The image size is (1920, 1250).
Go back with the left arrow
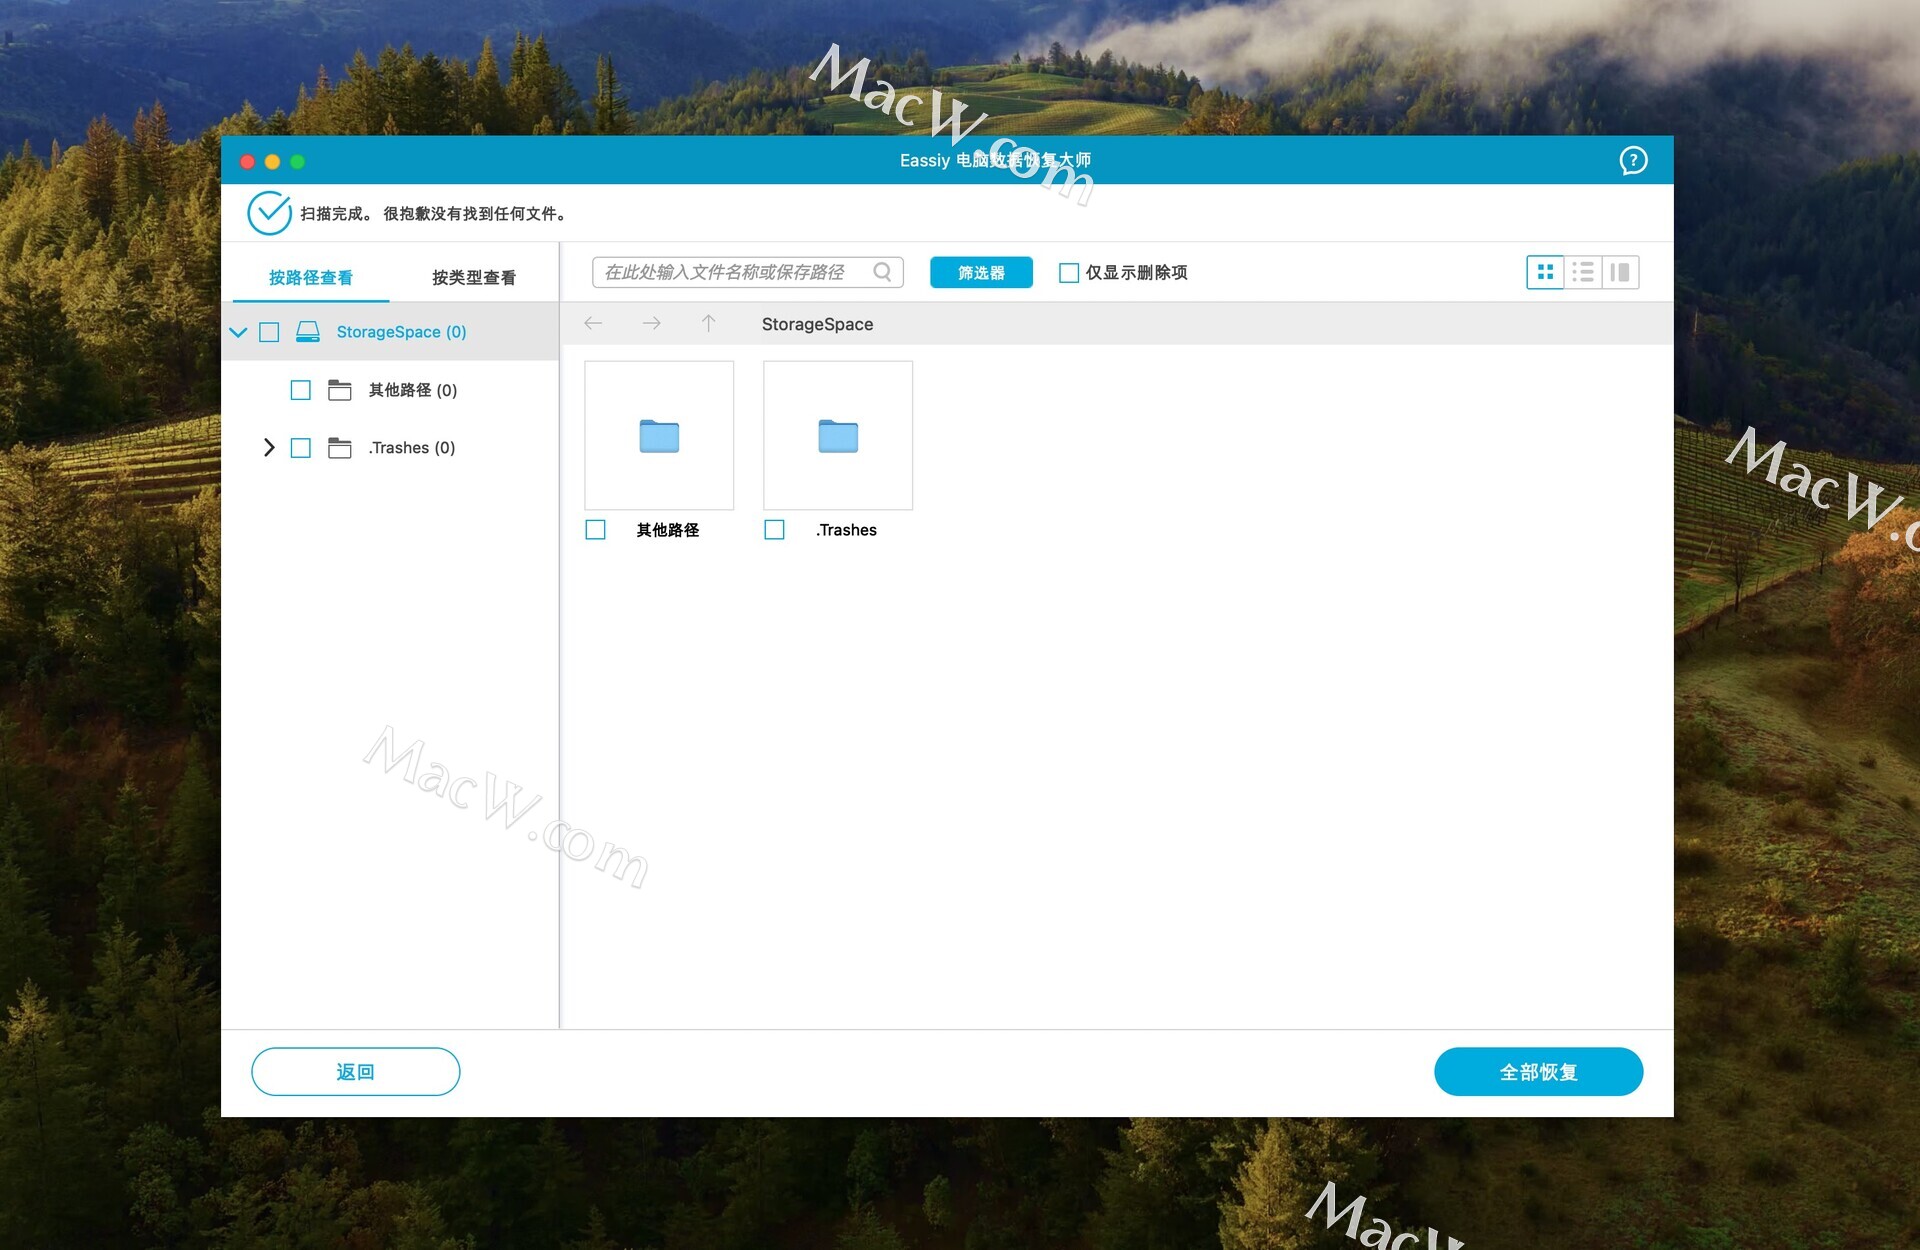pyautogui.click(x=593, y=323)
